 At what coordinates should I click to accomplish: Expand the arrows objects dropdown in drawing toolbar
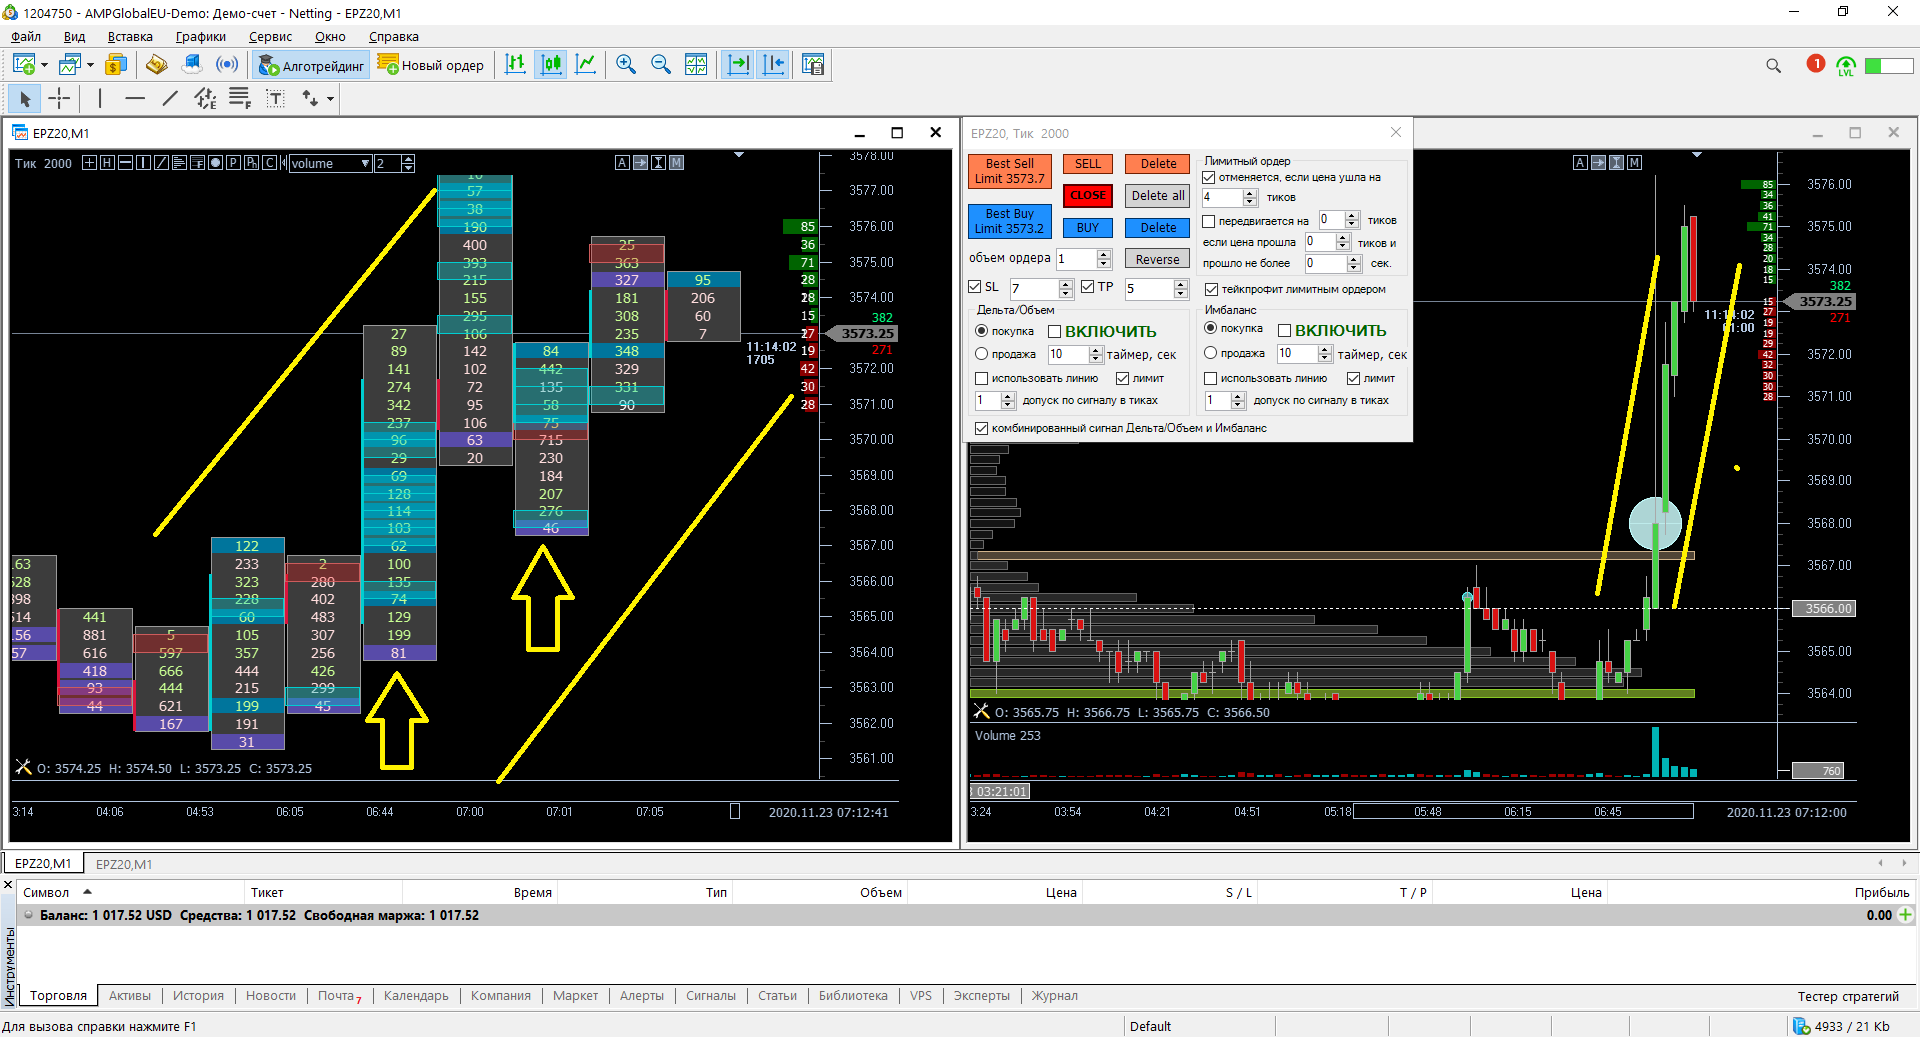[330, 99]
